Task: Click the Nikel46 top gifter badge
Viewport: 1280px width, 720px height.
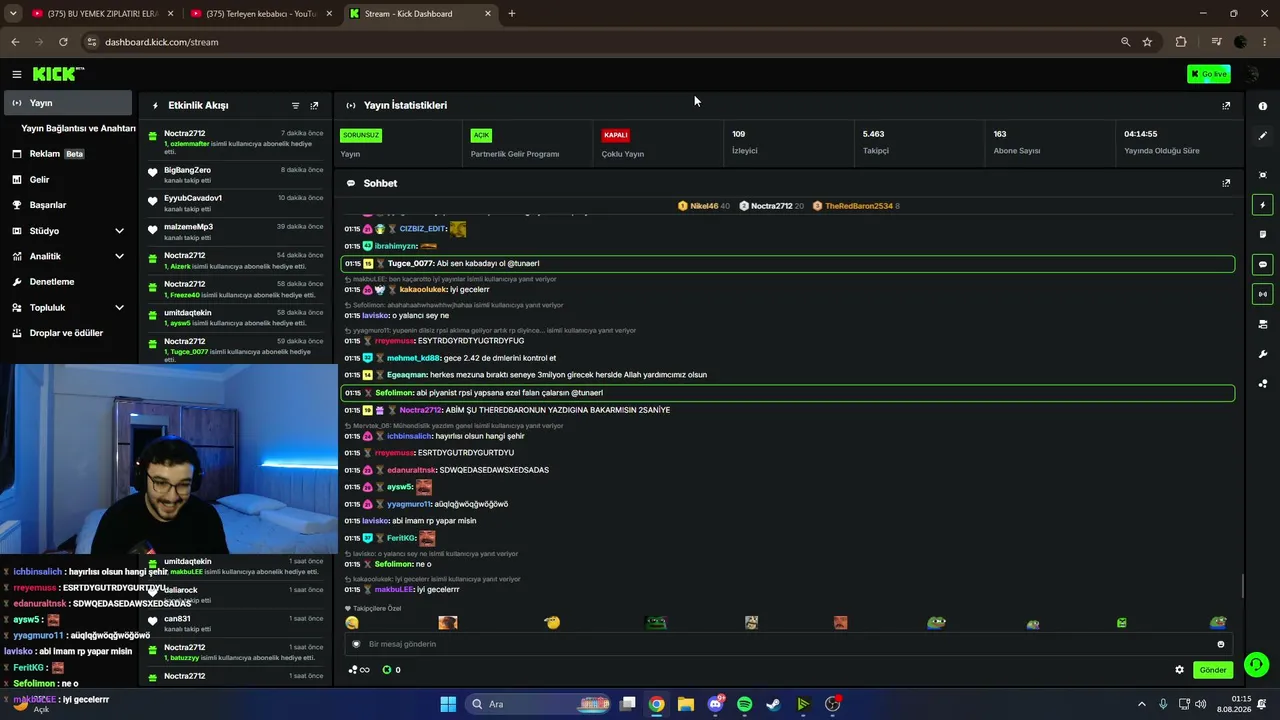Action: coord(704,206)
